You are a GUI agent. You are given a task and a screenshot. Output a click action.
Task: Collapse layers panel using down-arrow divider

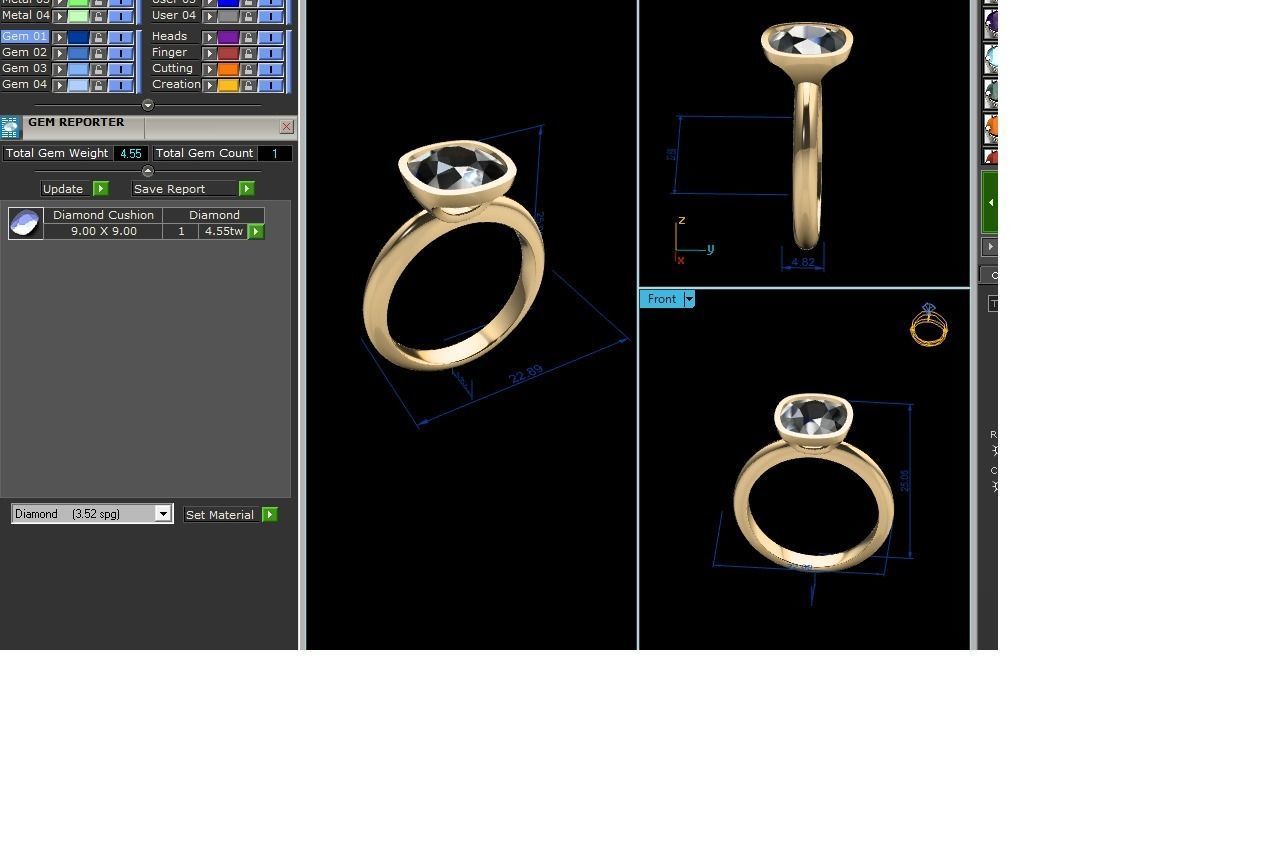[x=148, y=105]
